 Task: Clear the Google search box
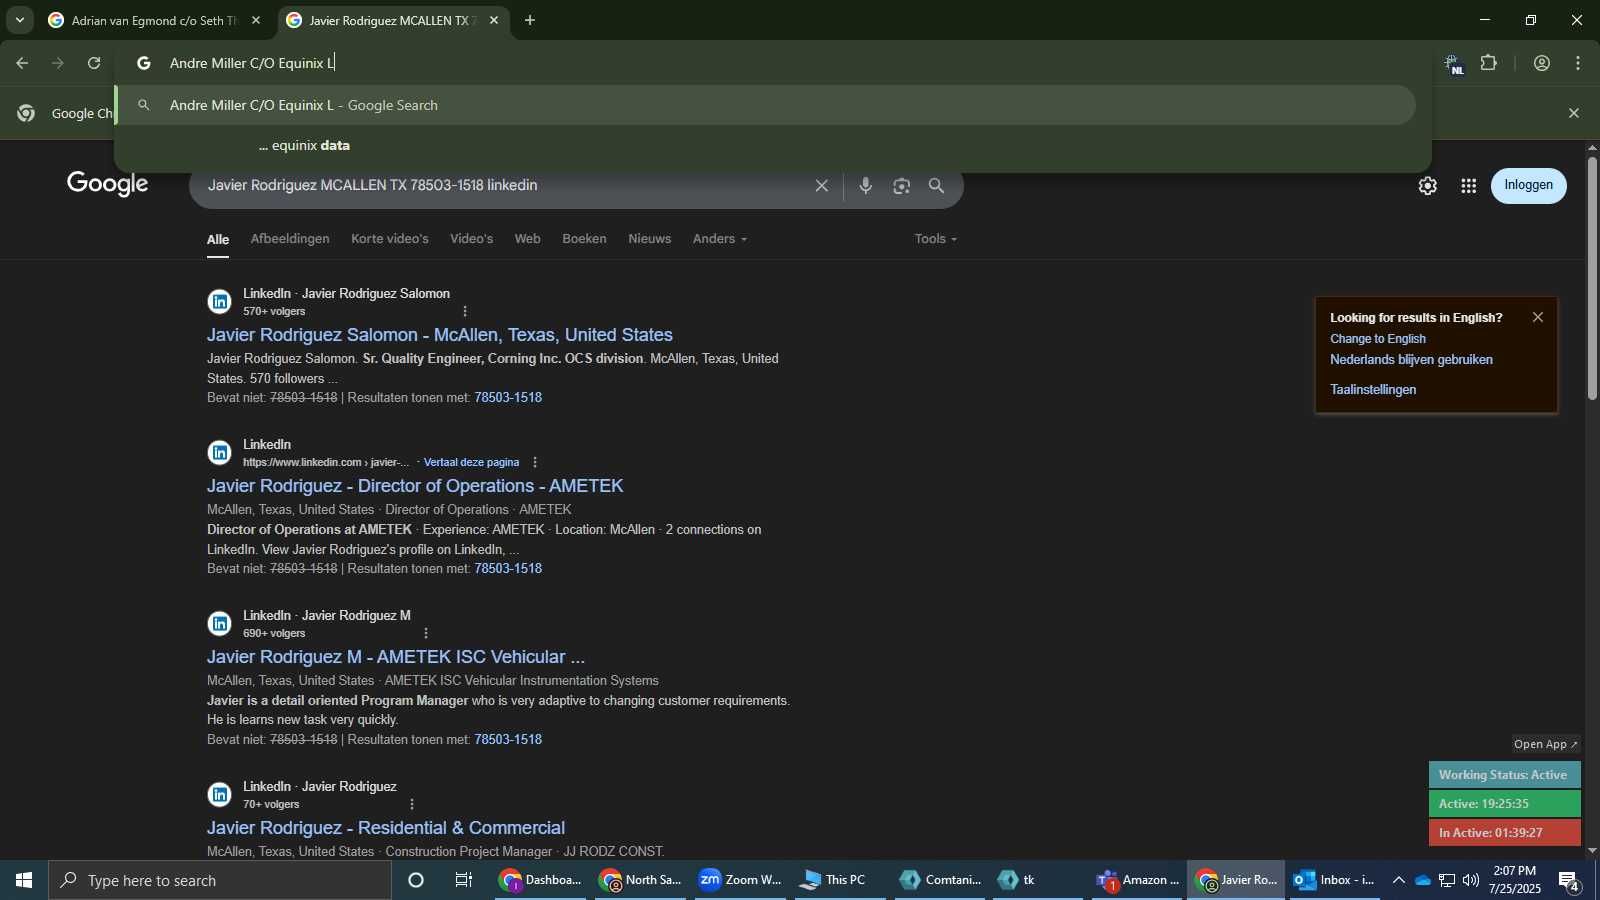[822, 185]
